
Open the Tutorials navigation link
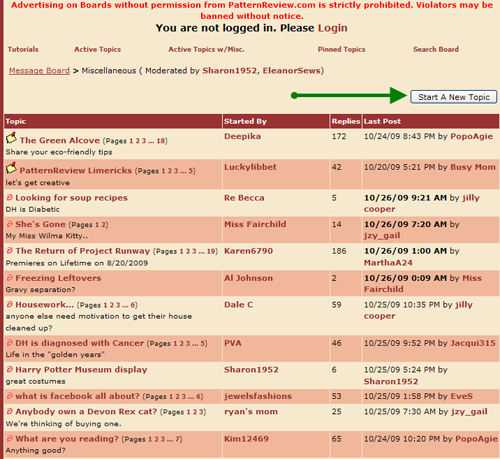pyautogui.click(x=23, y=49)
